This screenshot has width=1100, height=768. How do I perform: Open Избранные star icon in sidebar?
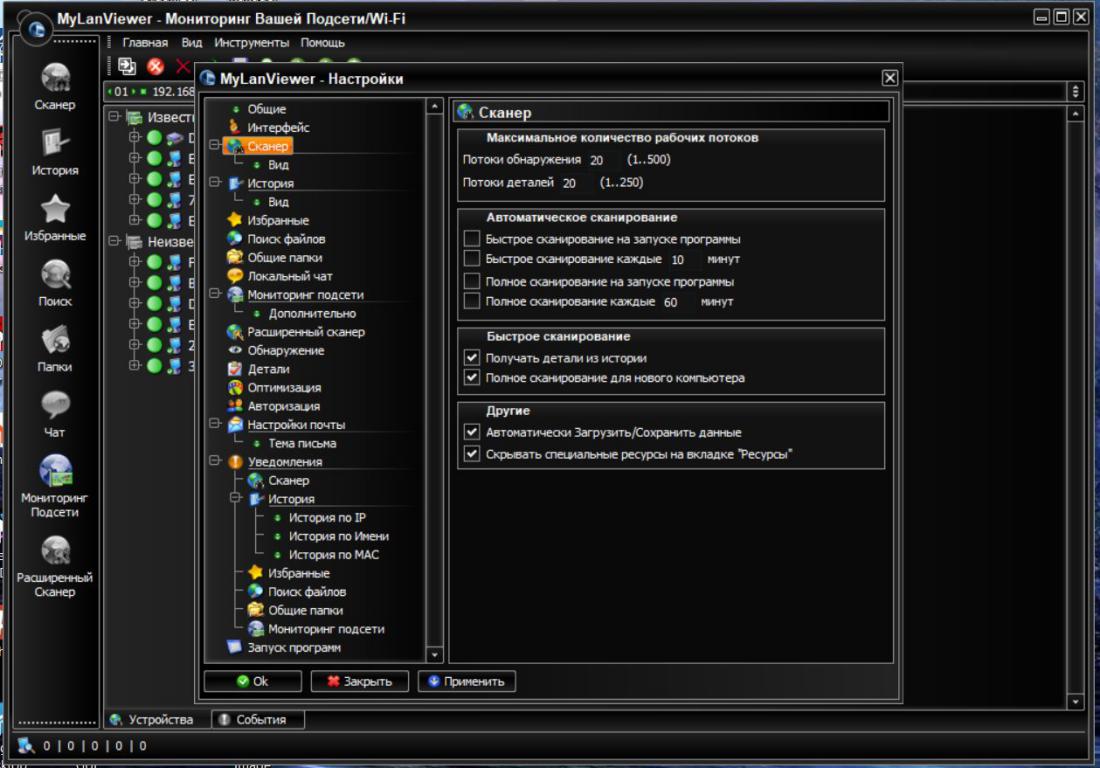[55, 210]
